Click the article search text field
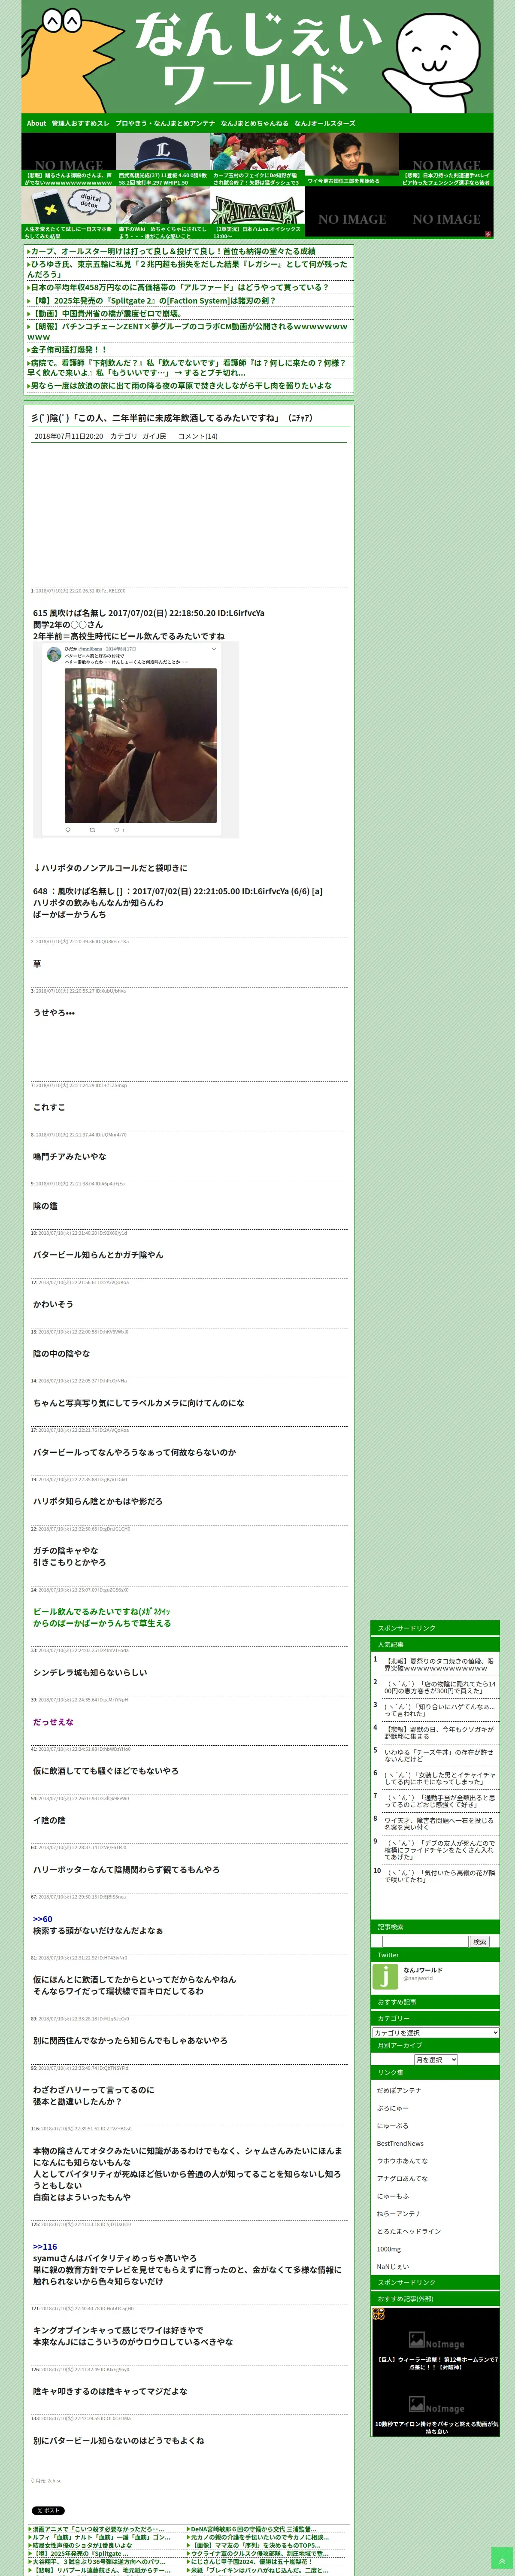 (x=425, y=1941)
